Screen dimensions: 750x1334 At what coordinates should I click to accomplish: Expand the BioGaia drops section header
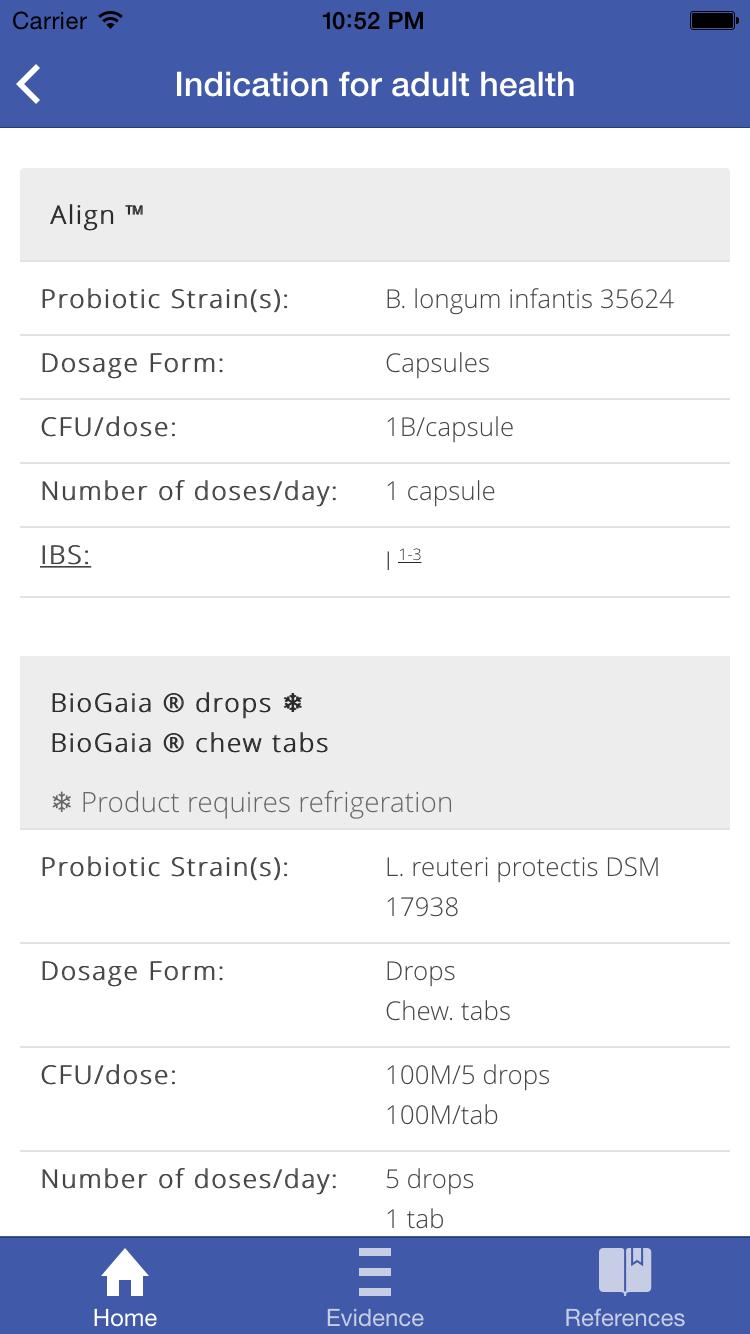pyautogui.click(x=374, y=722)
